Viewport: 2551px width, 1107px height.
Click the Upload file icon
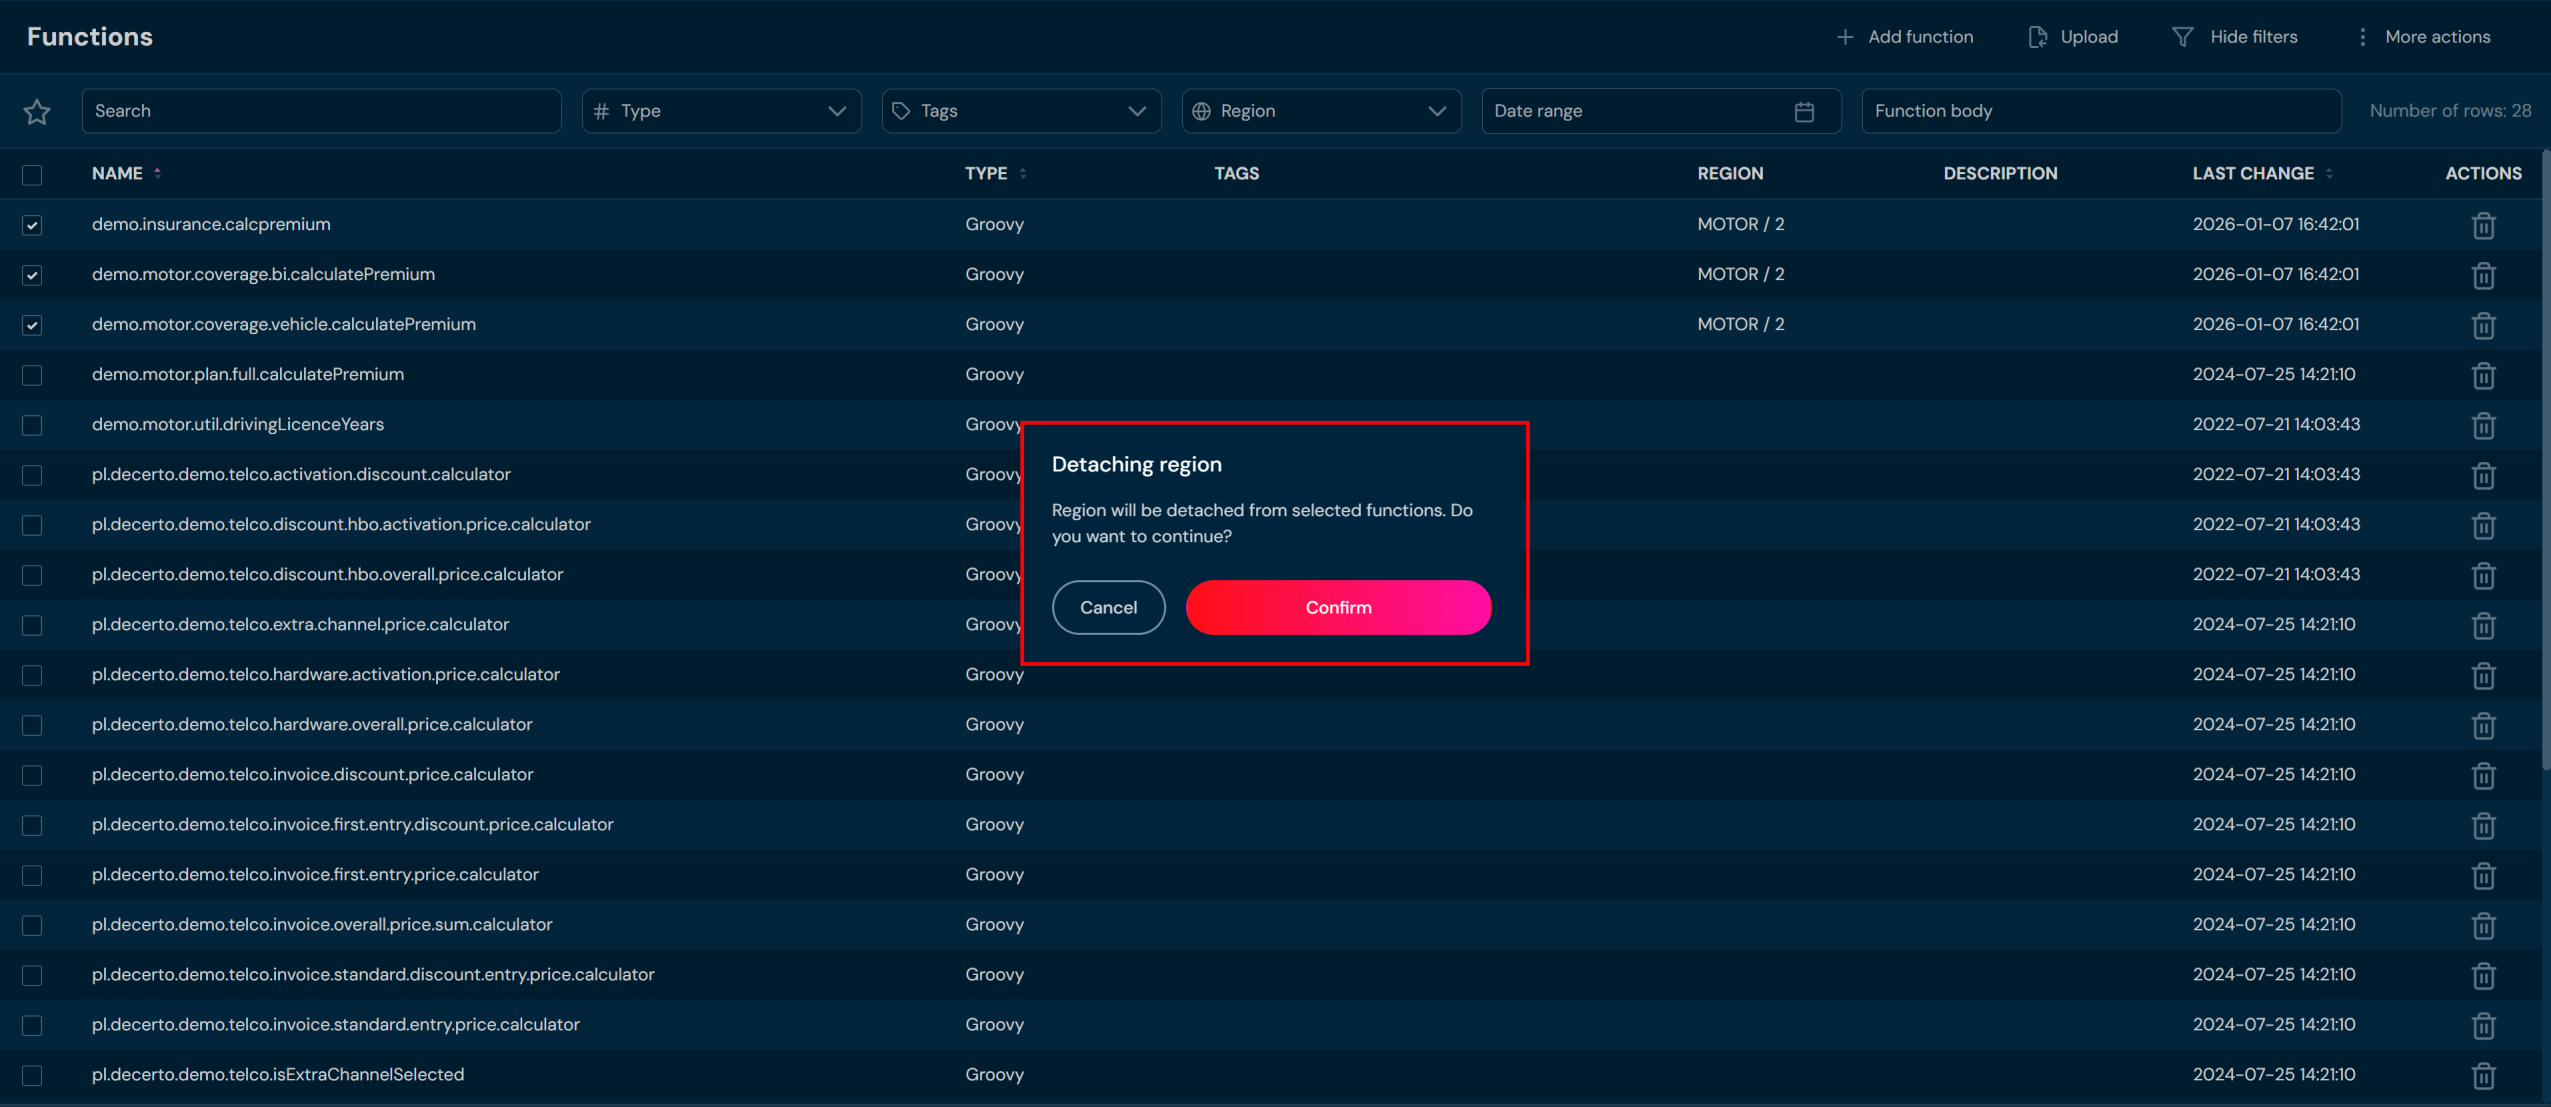(2037, 37)
